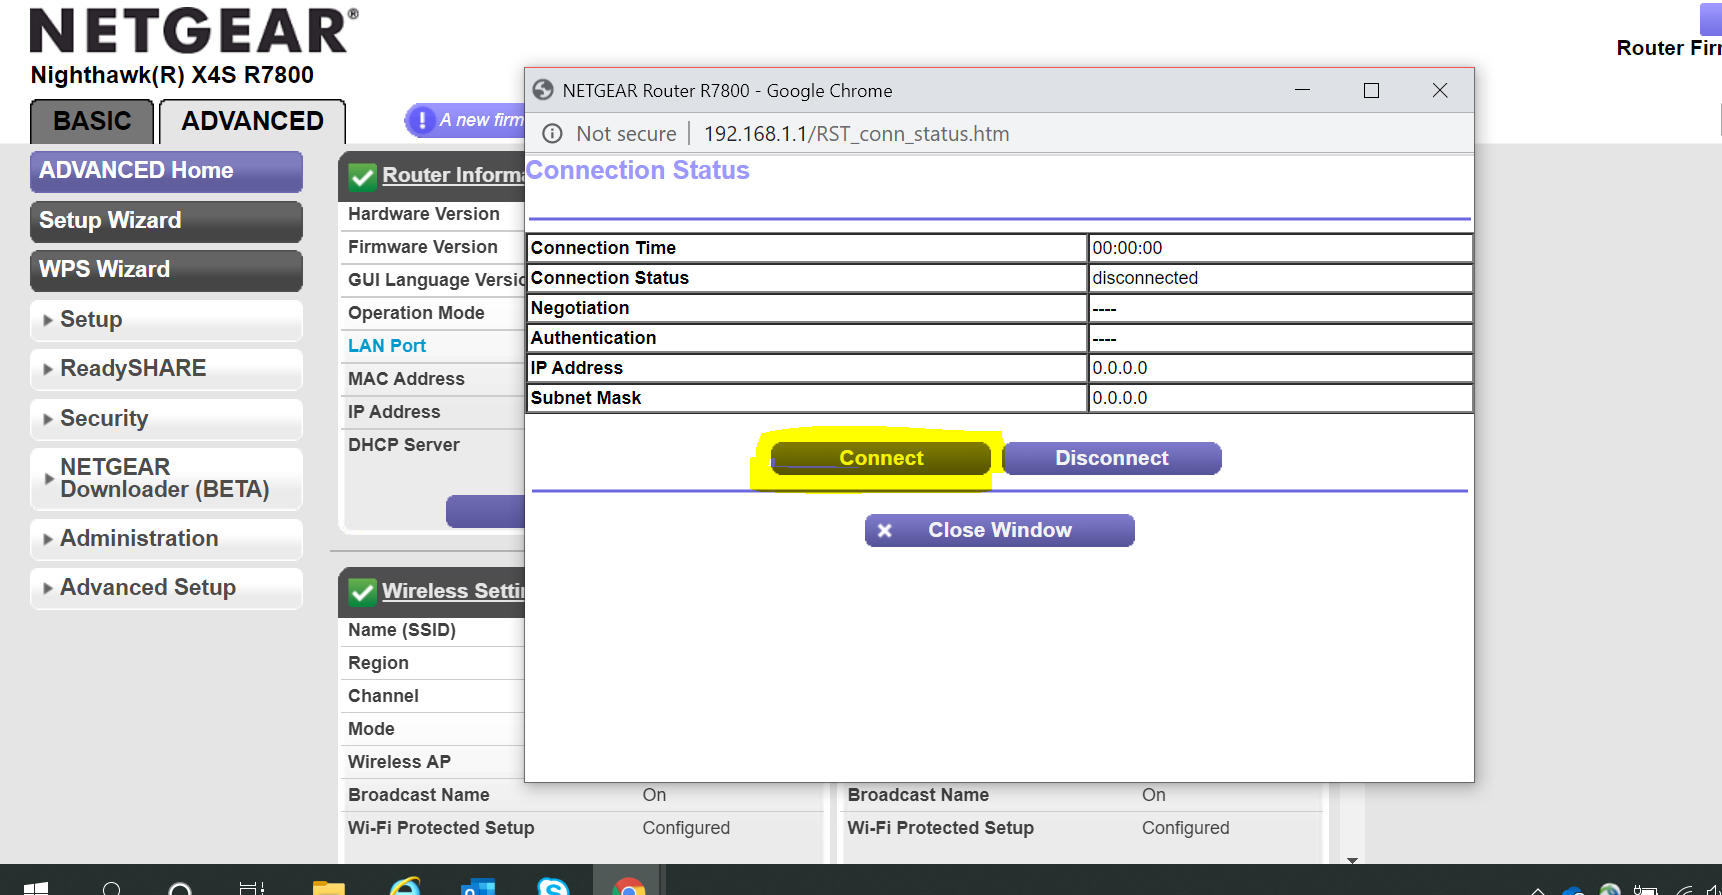1722x895 pixels.
Task: Click the X icon on Close Window
Action: 885,530
